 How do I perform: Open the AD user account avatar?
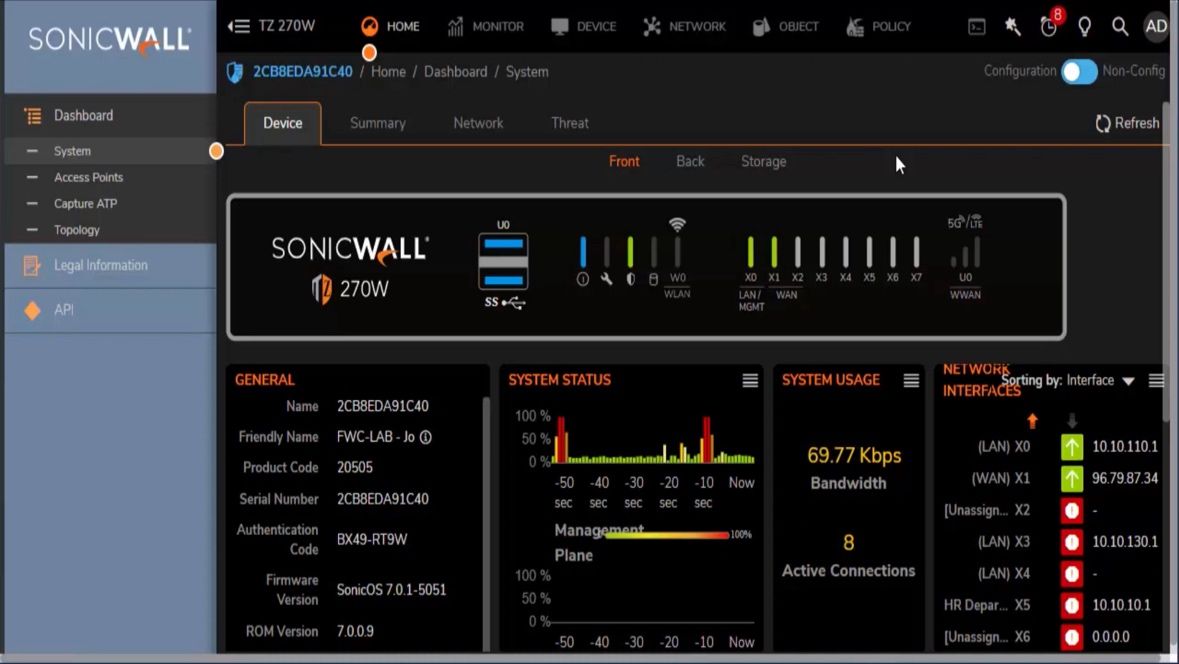1156,26
